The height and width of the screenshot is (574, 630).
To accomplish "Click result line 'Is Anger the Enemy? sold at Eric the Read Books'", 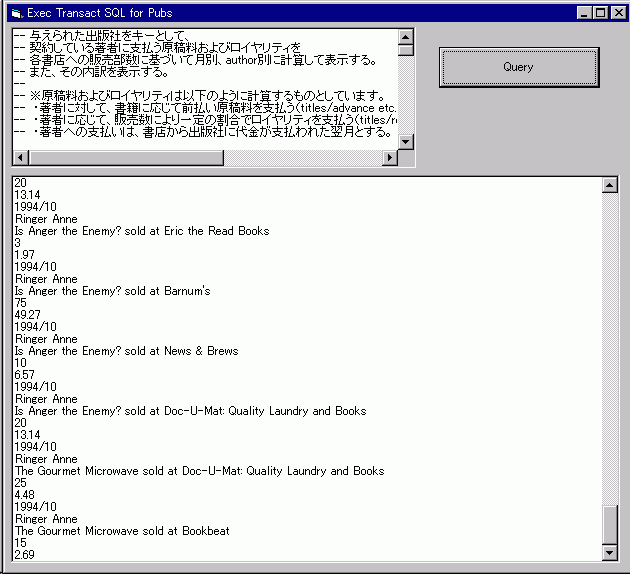I will coord(142,231).
